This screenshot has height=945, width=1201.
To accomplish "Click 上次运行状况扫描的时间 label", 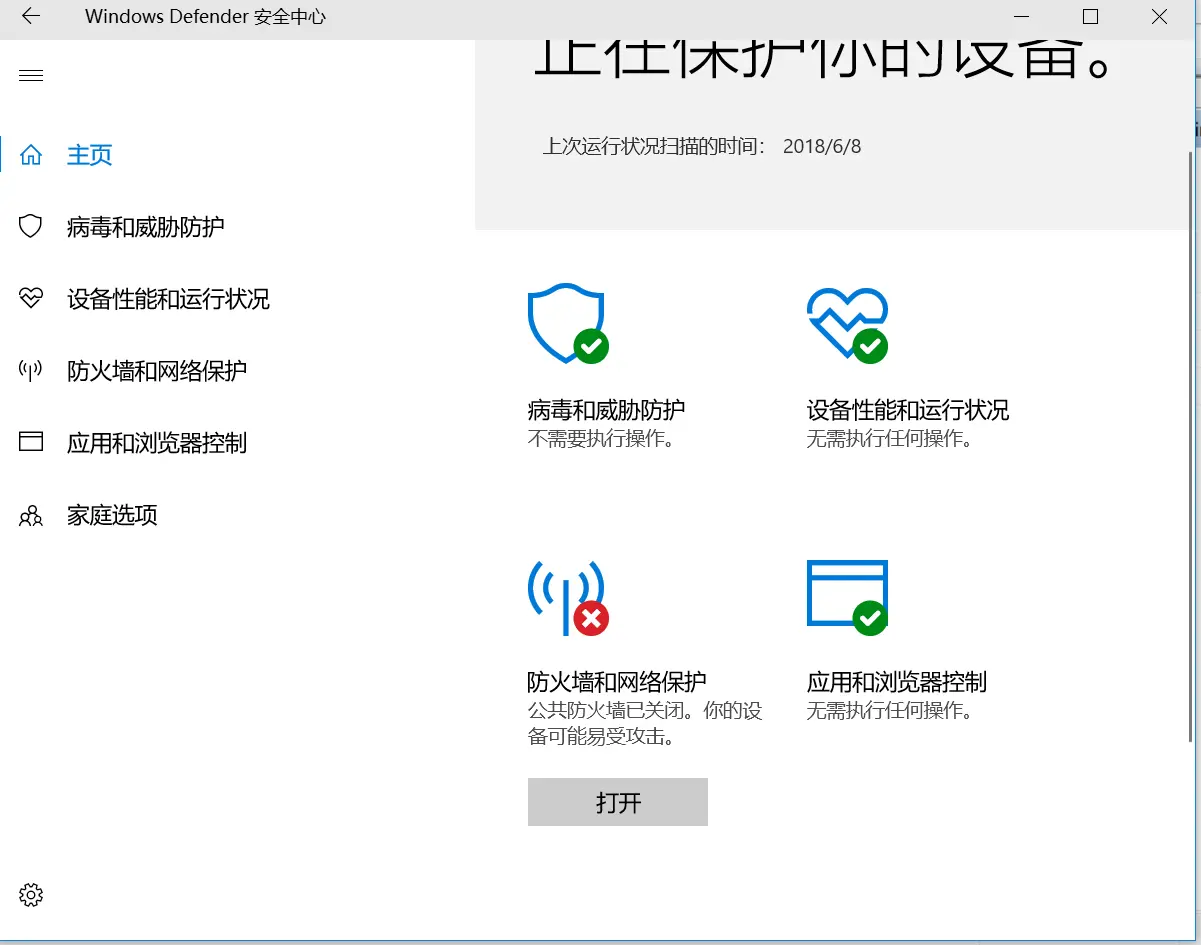I will coord(654,147).
